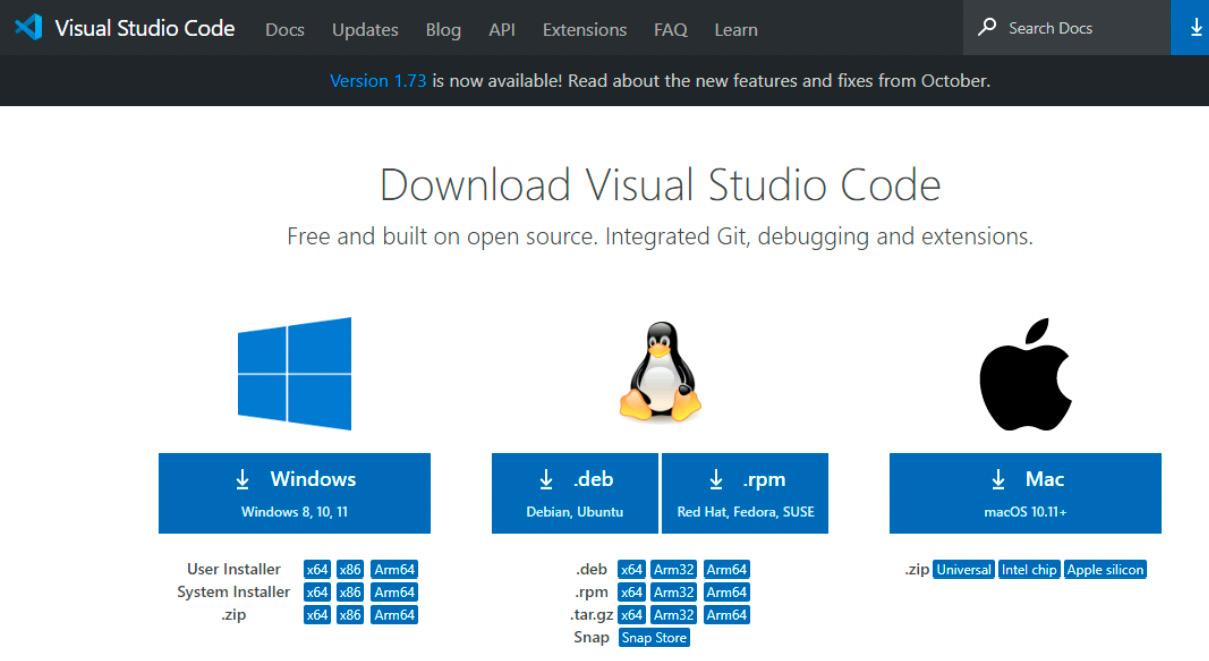The height and width of the screenshot is (661, 1209).
Task: Pick the Linux .rpm Arm64 package
Action: (x=727, y=592)
